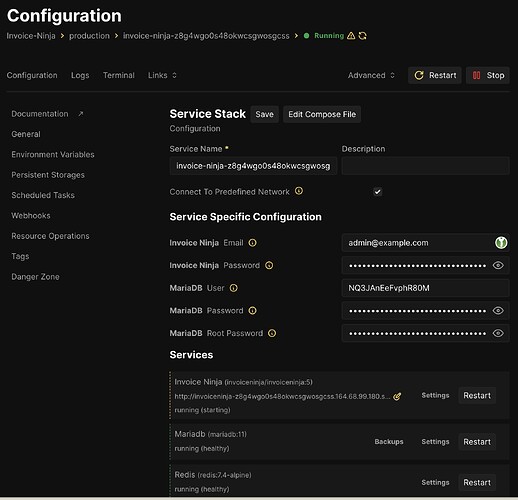Open Resource Operations in the sidebar
Image resolution: width=518 pixels, height=500 pixels.
(x=50, y=236)
